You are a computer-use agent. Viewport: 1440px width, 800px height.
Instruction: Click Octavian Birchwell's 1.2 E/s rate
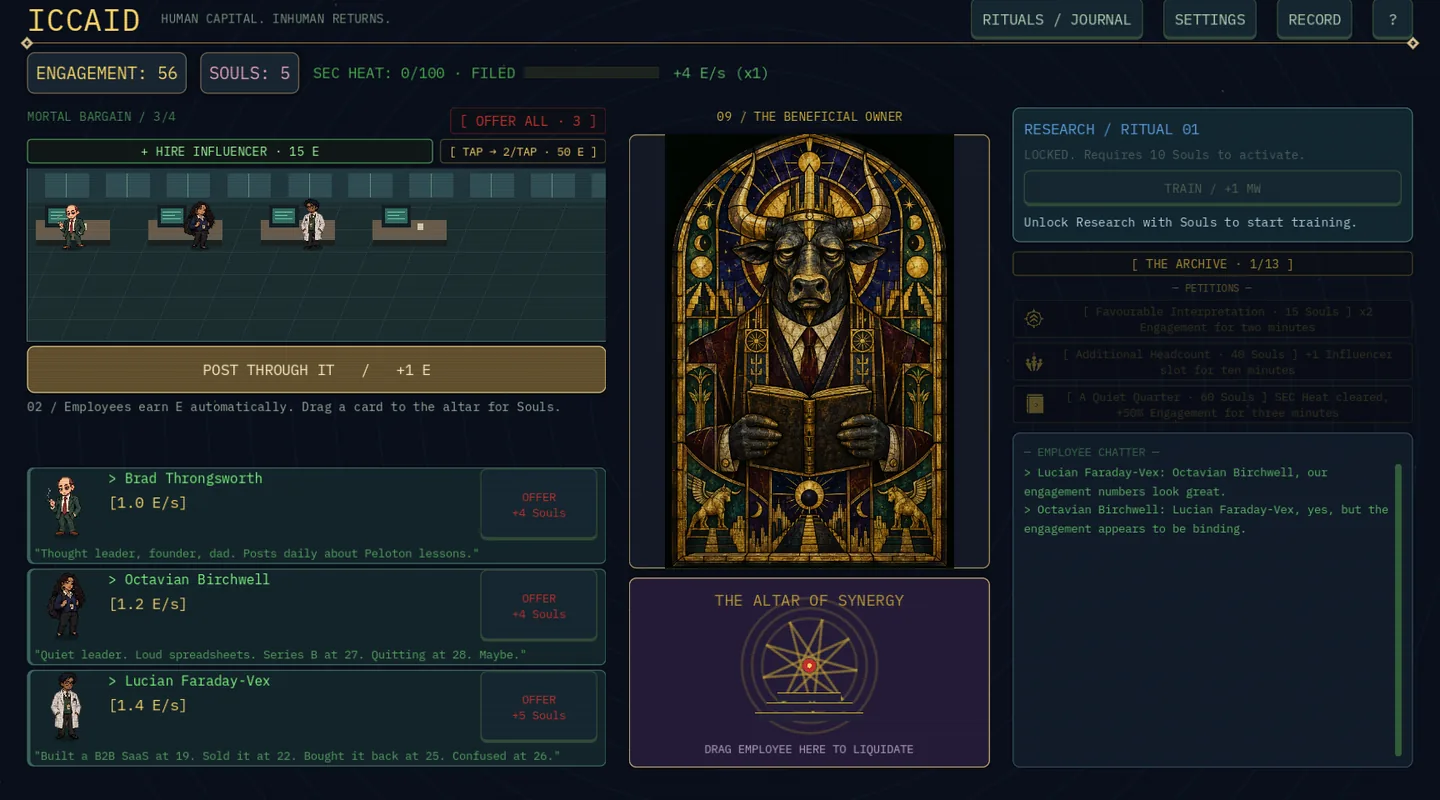148,604
